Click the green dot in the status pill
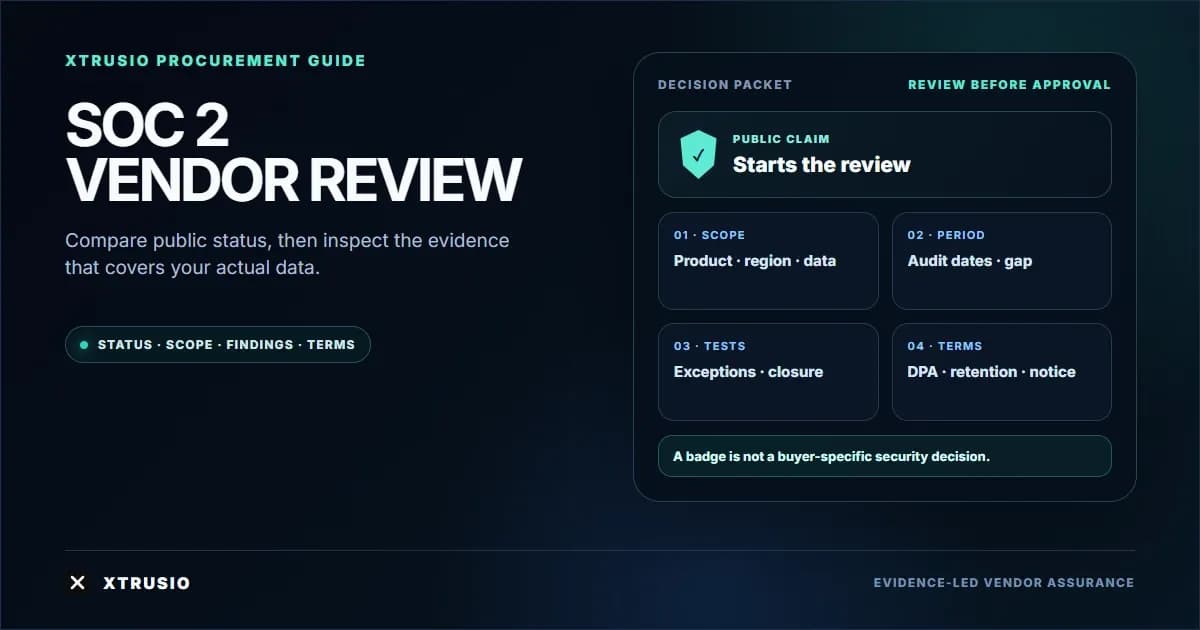 tap(84, 345)
